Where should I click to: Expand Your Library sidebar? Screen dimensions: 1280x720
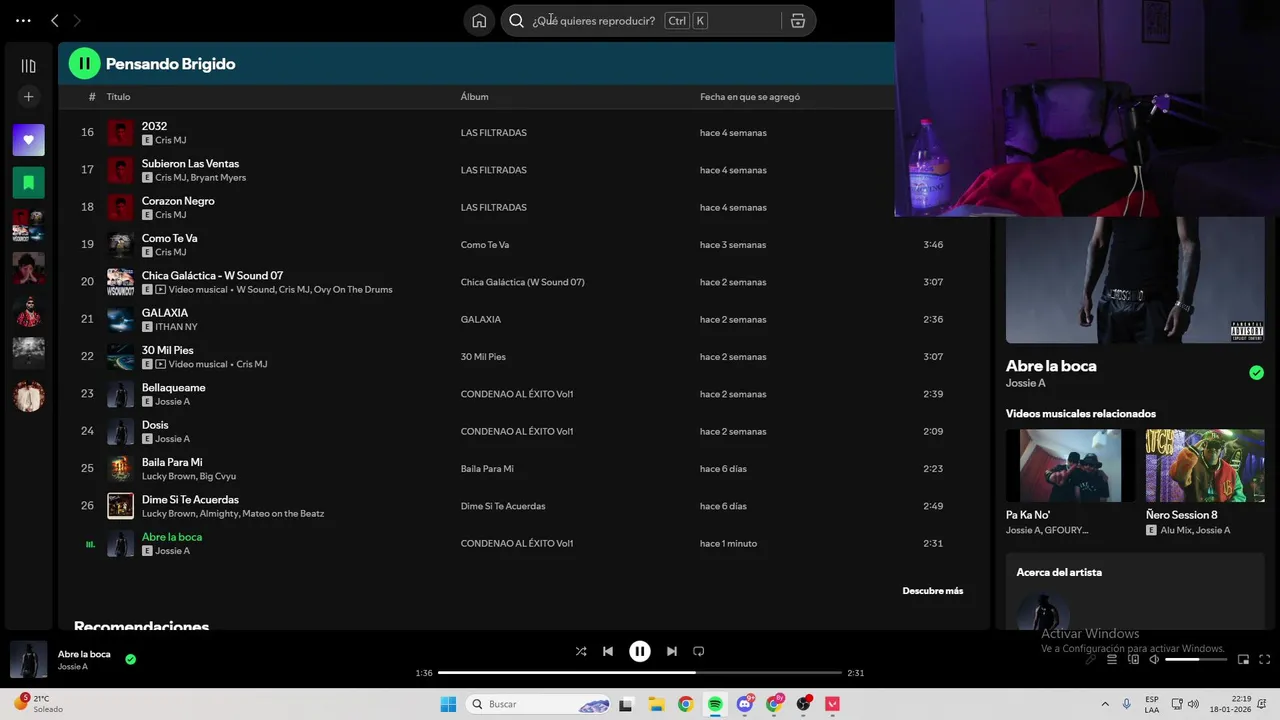(28, 66)
